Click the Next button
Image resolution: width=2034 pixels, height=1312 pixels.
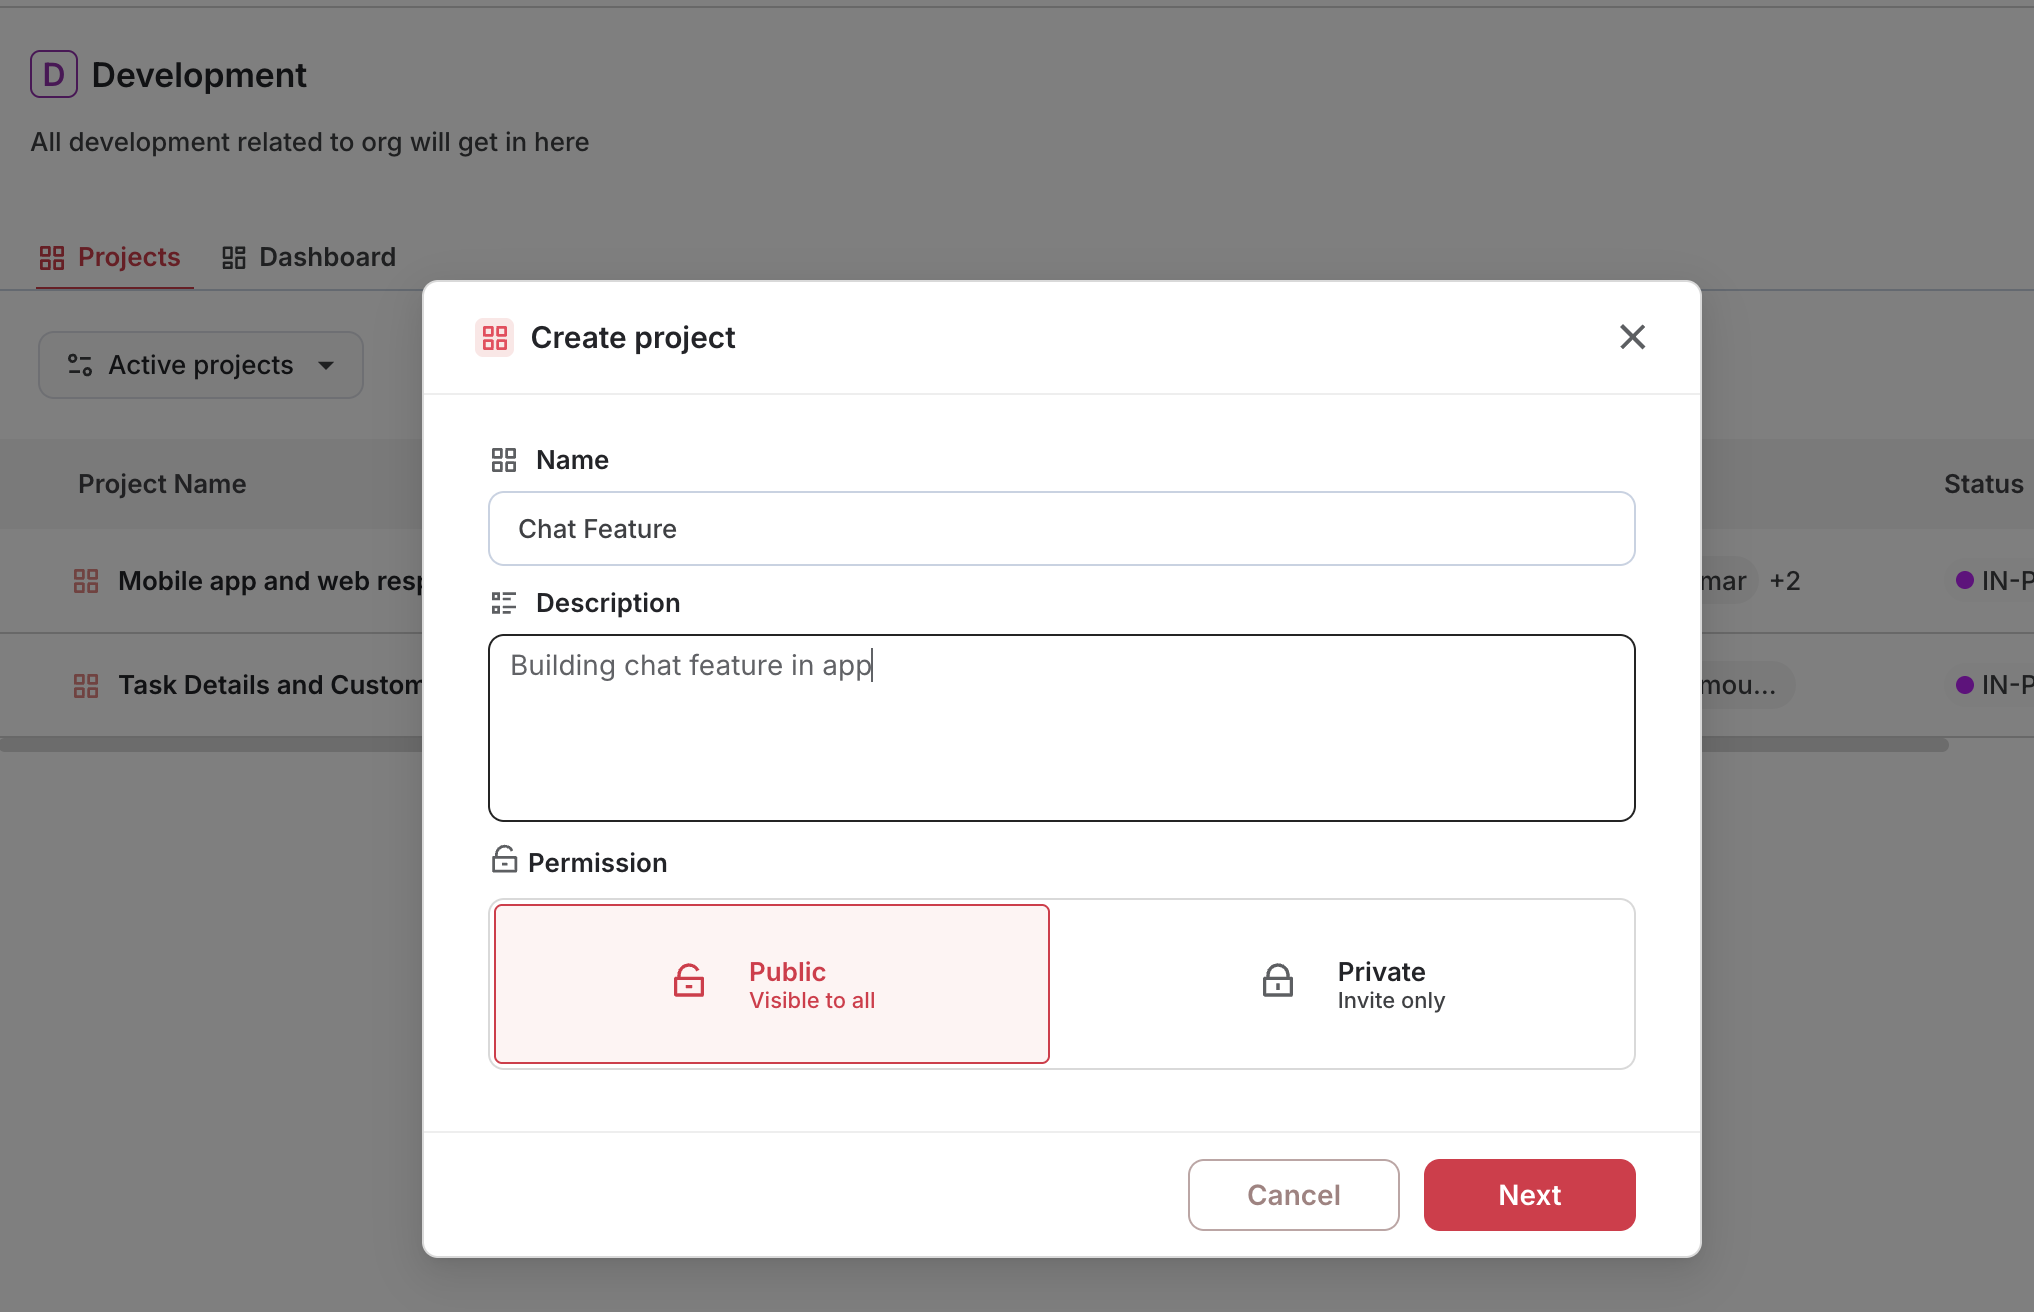pyautogui.click(x=1529, y=1195)
